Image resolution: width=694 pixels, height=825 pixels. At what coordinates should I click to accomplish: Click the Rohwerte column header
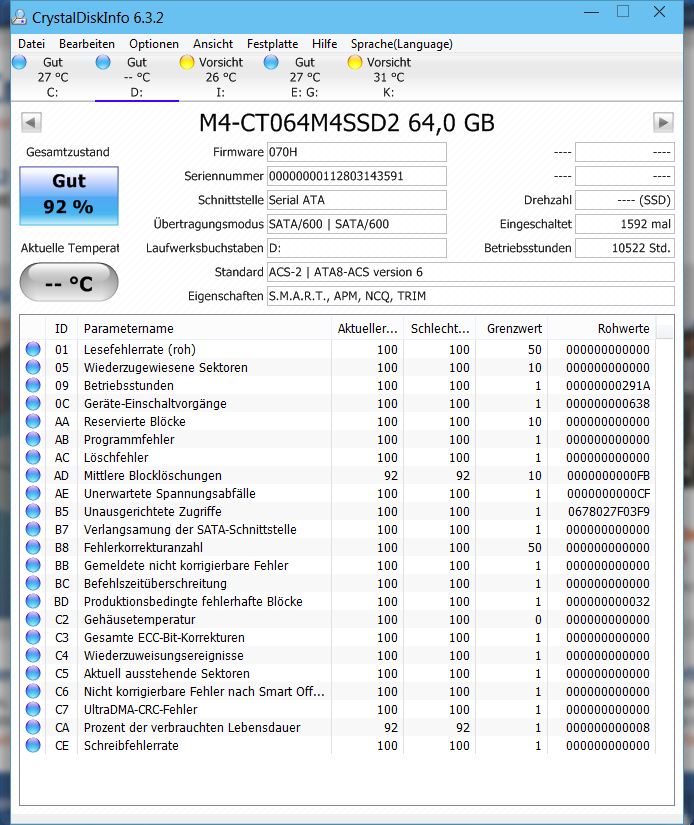tap(601, 329)
